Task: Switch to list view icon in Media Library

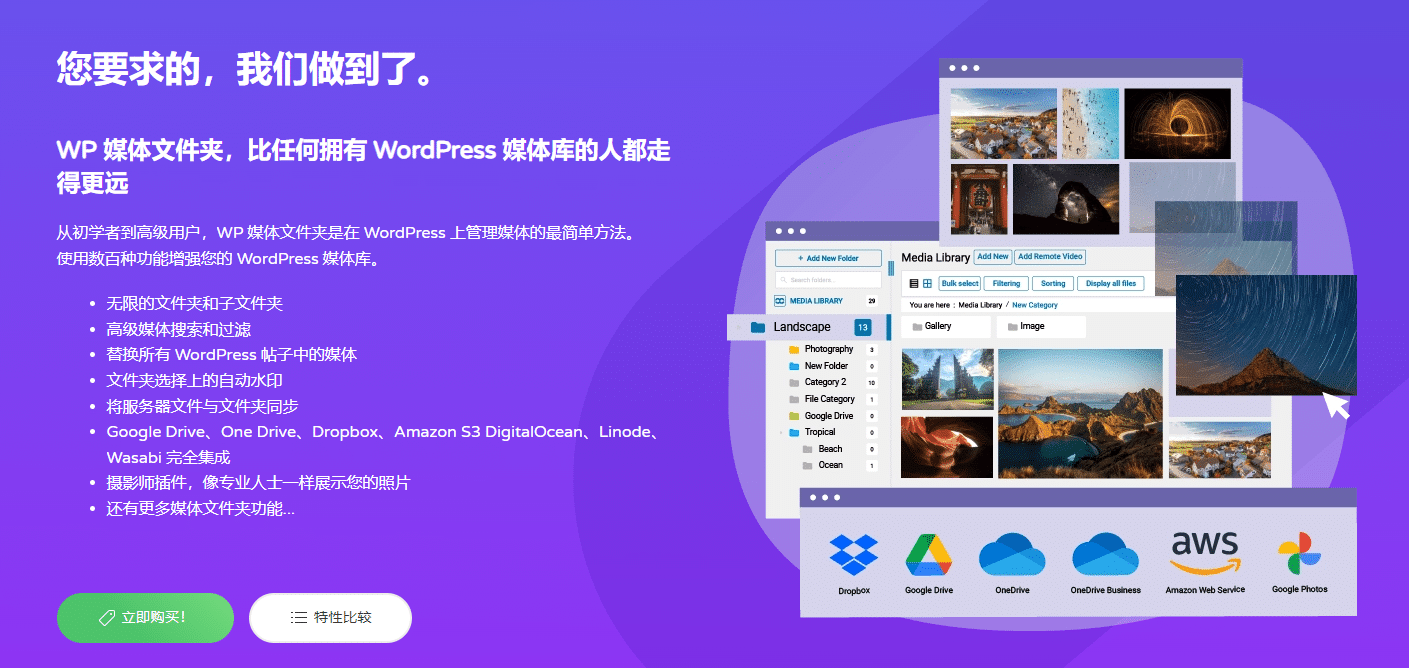Action: coord(913,284)
